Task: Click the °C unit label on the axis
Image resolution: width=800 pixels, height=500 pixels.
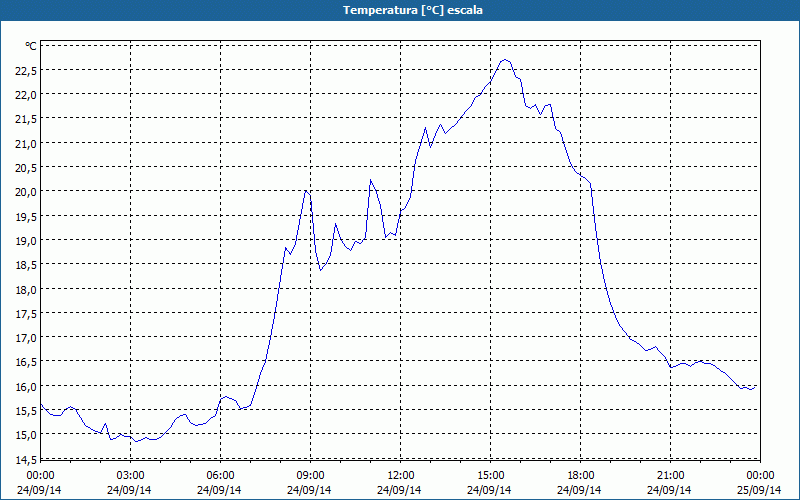Action: pyautogui.click(x=31, y=46)
